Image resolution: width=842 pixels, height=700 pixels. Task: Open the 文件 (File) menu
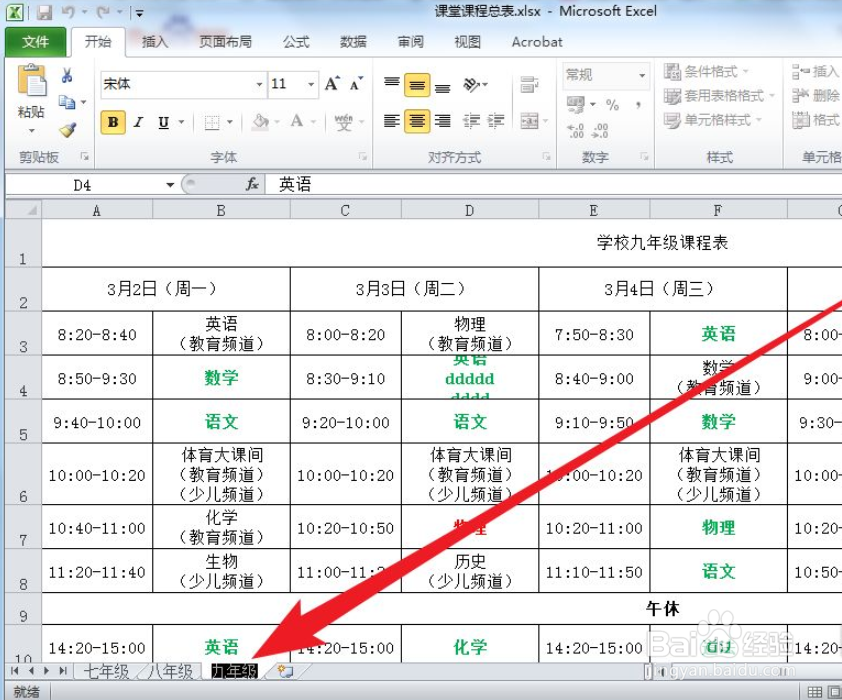tap(35, 42)
